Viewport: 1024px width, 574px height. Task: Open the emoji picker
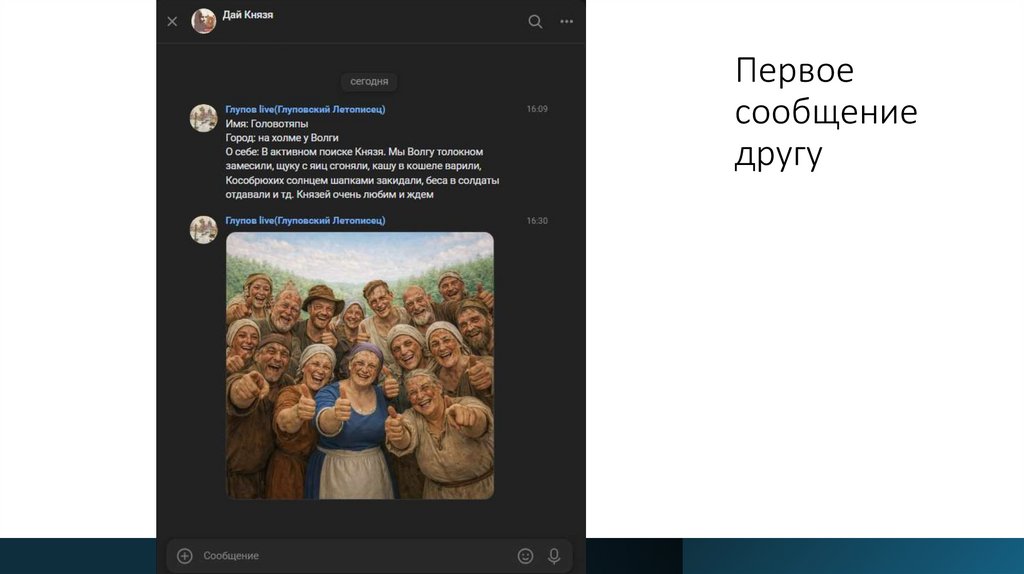point(525,556)
